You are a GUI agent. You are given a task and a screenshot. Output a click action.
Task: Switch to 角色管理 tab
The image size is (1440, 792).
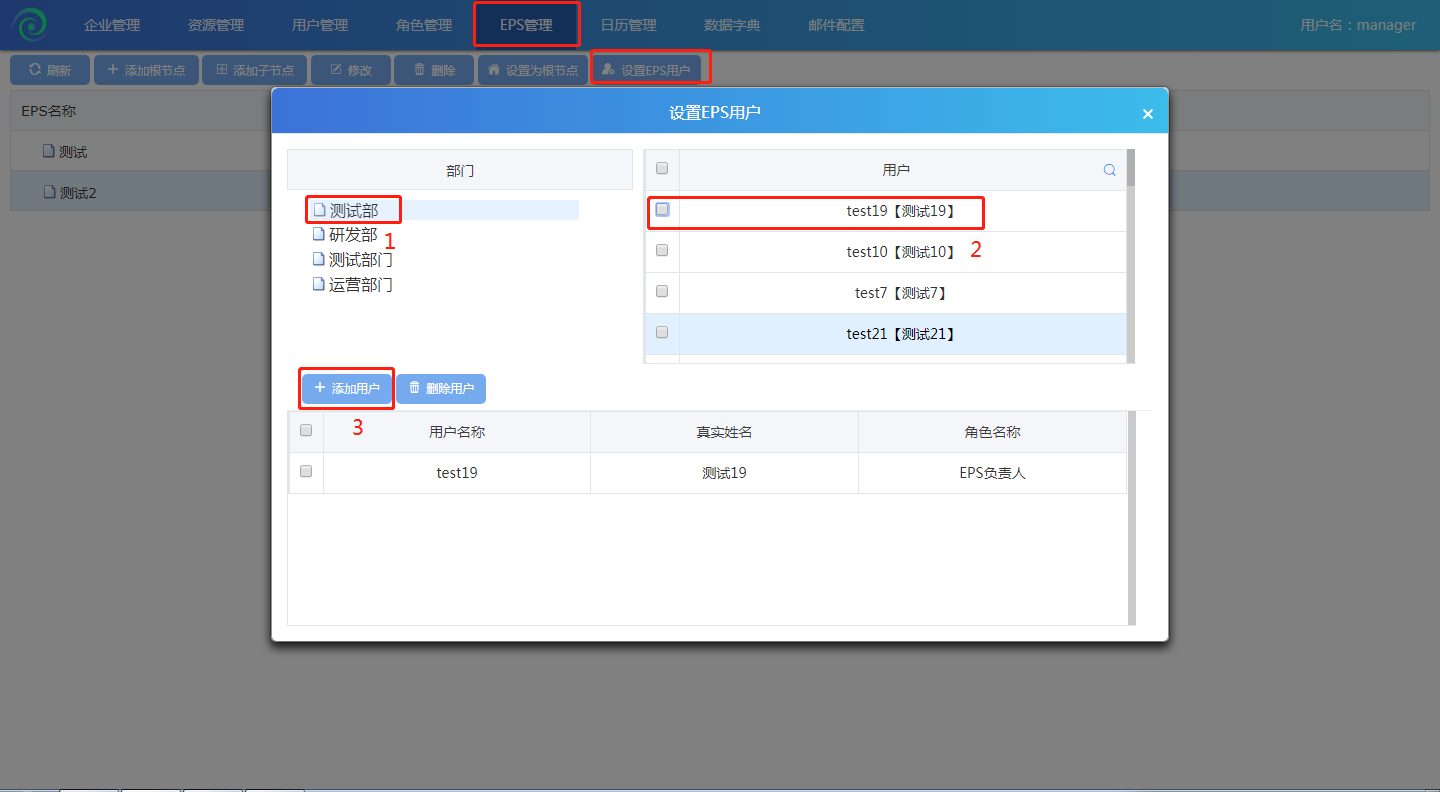pos(424,25)
